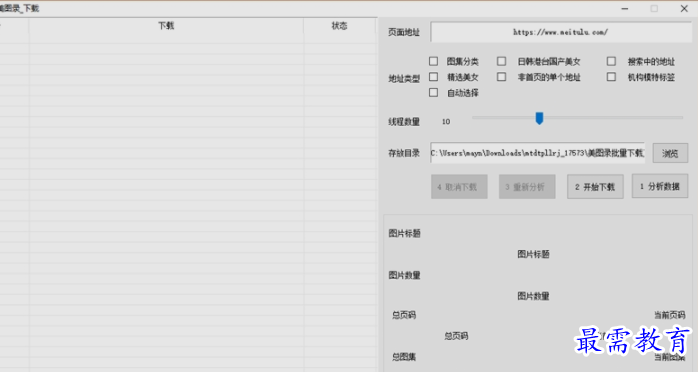The width and height of the screenshot is (698, 372).
Task: Click the 2 开始下载 button
Action: pos(595,187)
